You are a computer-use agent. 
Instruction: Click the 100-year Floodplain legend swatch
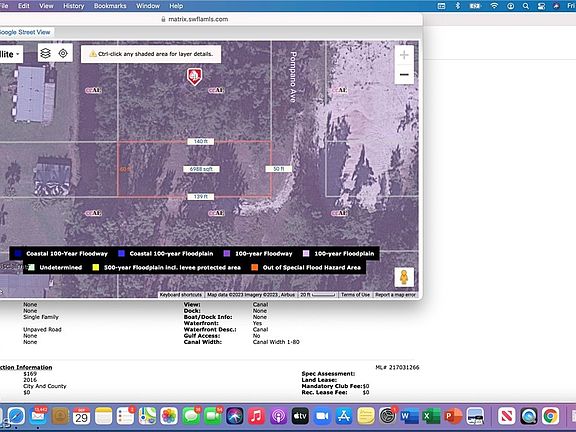pyautogui.click(x=306, y=253)
